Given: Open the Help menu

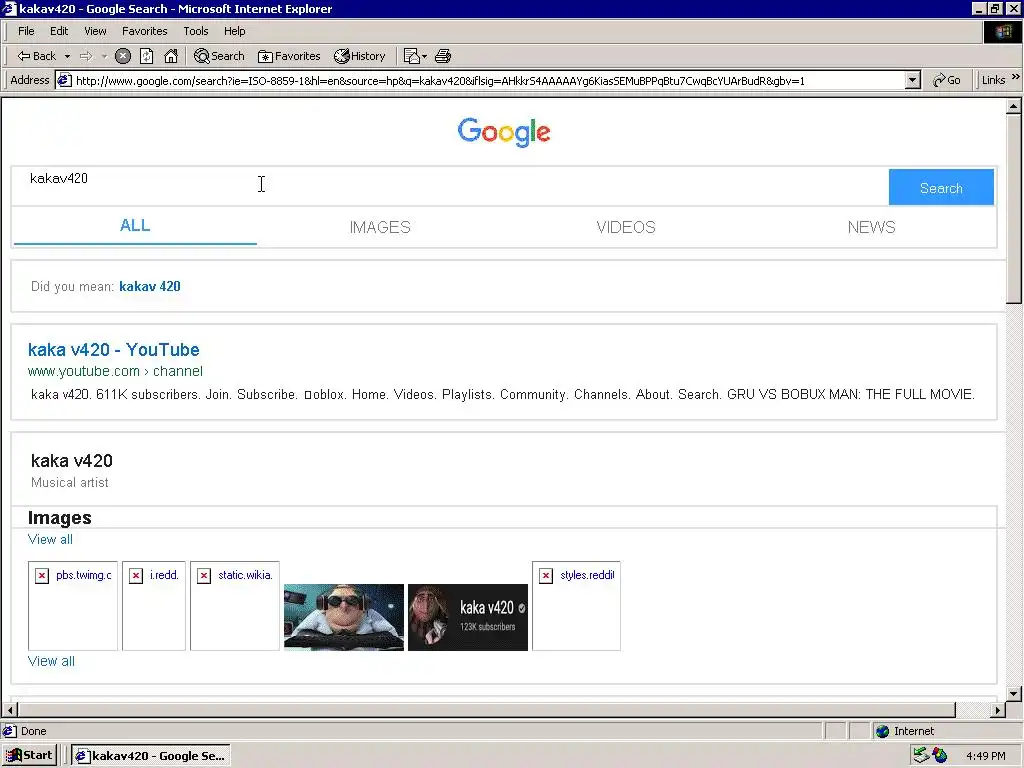Looking at the screenshot, I should click(234, 31).
